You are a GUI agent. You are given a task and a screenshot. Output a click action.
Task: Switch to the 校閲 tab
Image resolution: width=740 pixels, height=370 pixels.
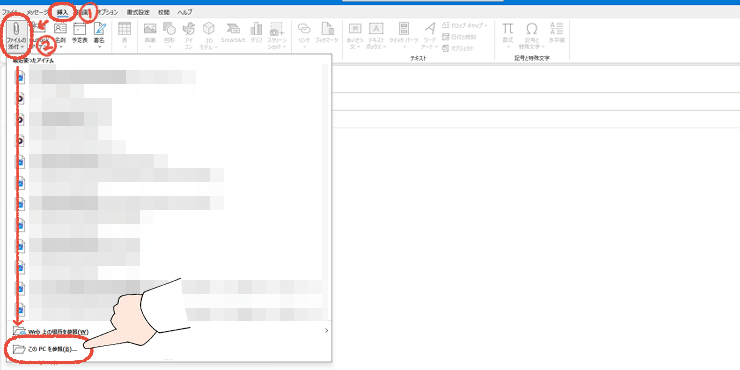164,12
